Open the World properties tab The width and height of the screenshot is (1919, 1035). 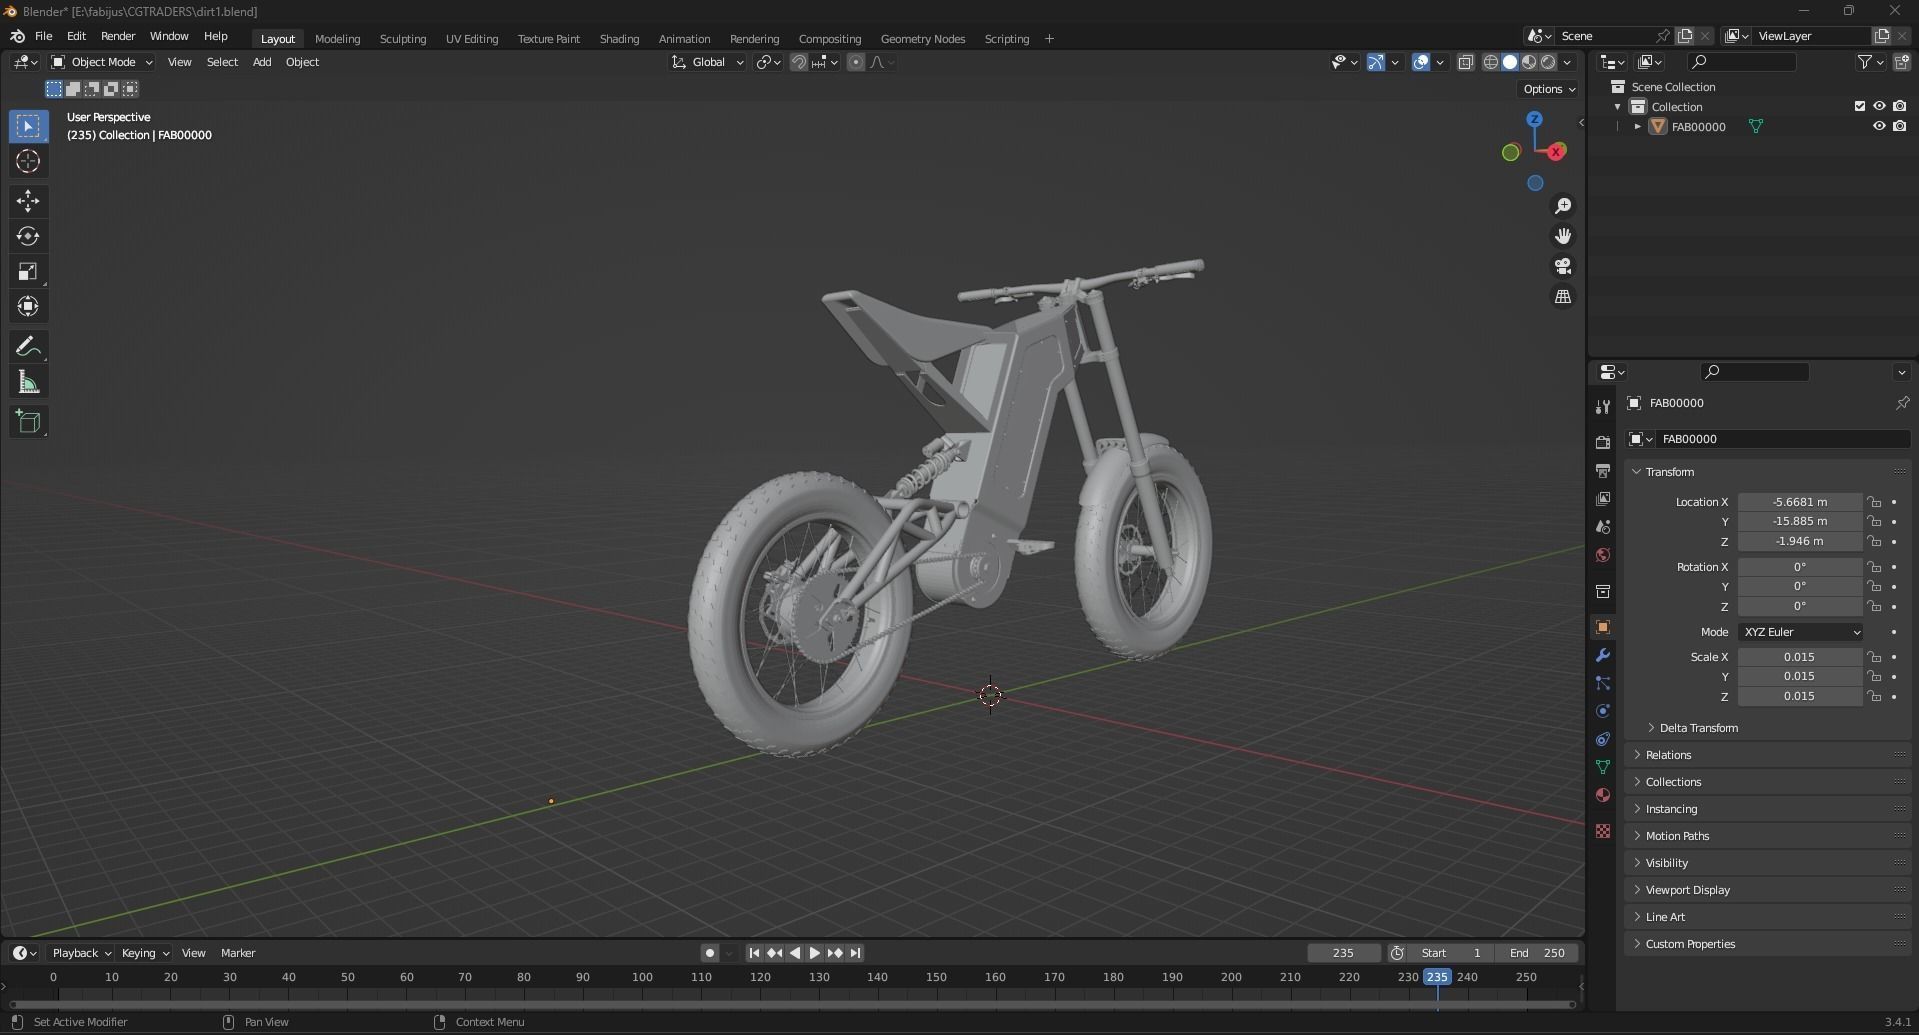click(x=1603, y=555)
